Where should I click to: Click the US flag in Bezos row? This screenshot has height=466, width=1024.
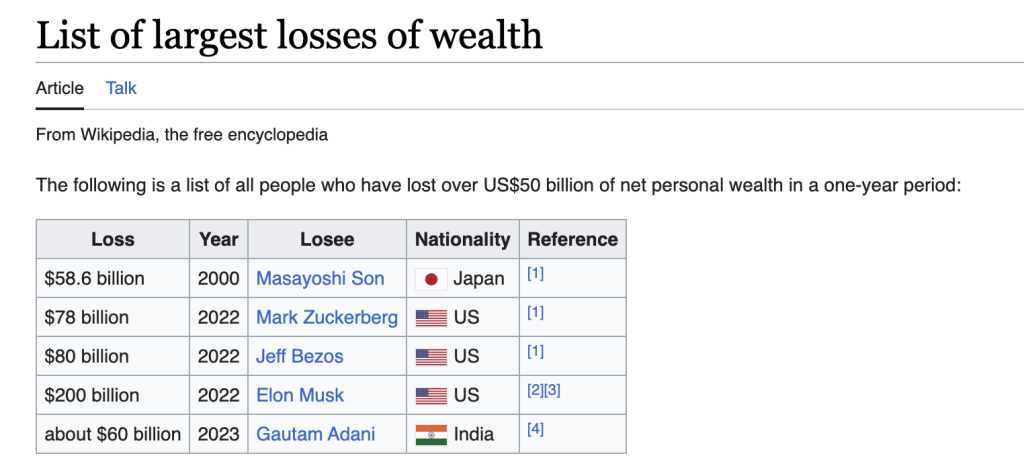(431, 357)
